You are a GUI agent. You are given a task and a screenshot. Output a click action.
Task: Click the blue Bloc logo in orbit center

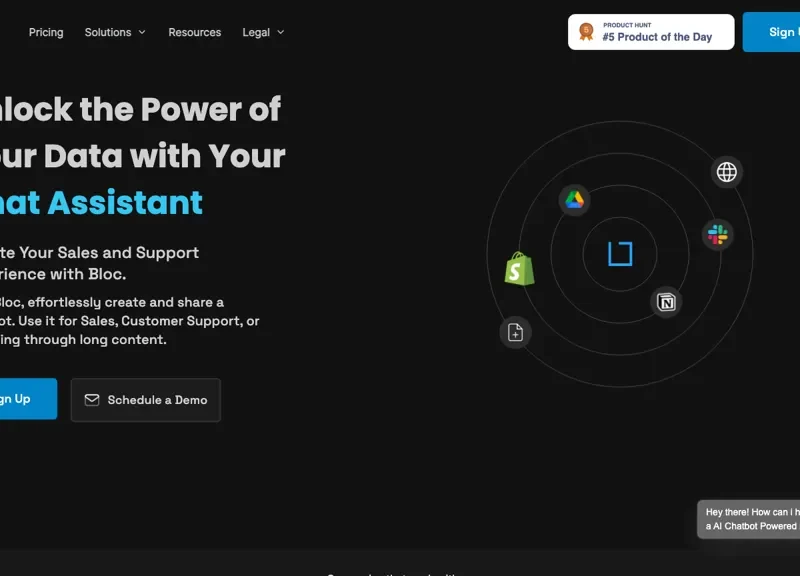click(x=620, y=254)
